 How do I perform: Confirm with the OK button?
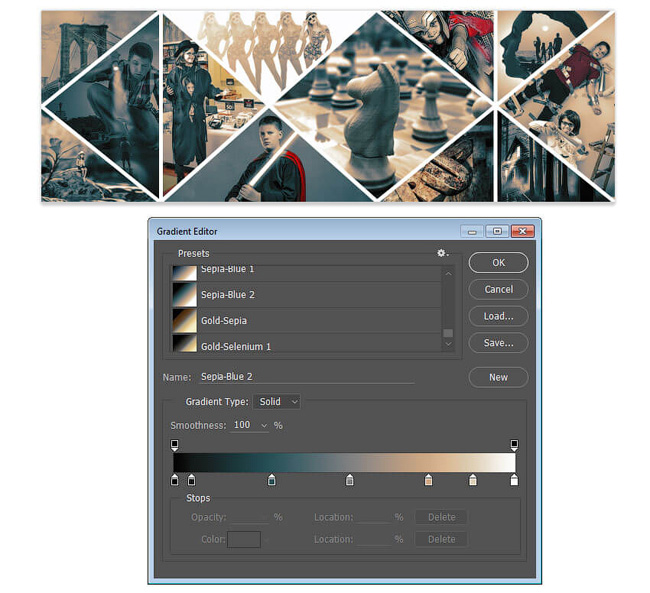(x=498, y=262)
